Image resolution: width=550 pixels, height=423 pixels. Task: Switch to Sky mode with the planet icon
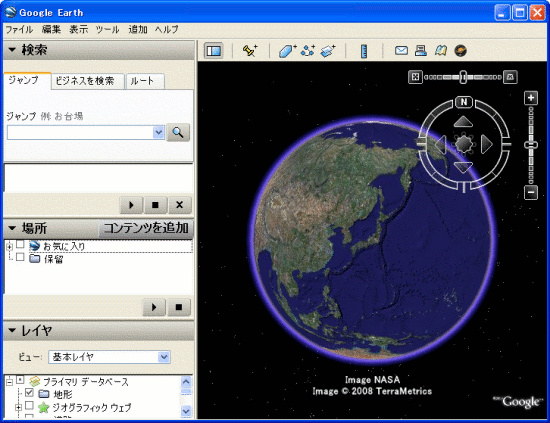pyautogui.click(x=461, y=51)
